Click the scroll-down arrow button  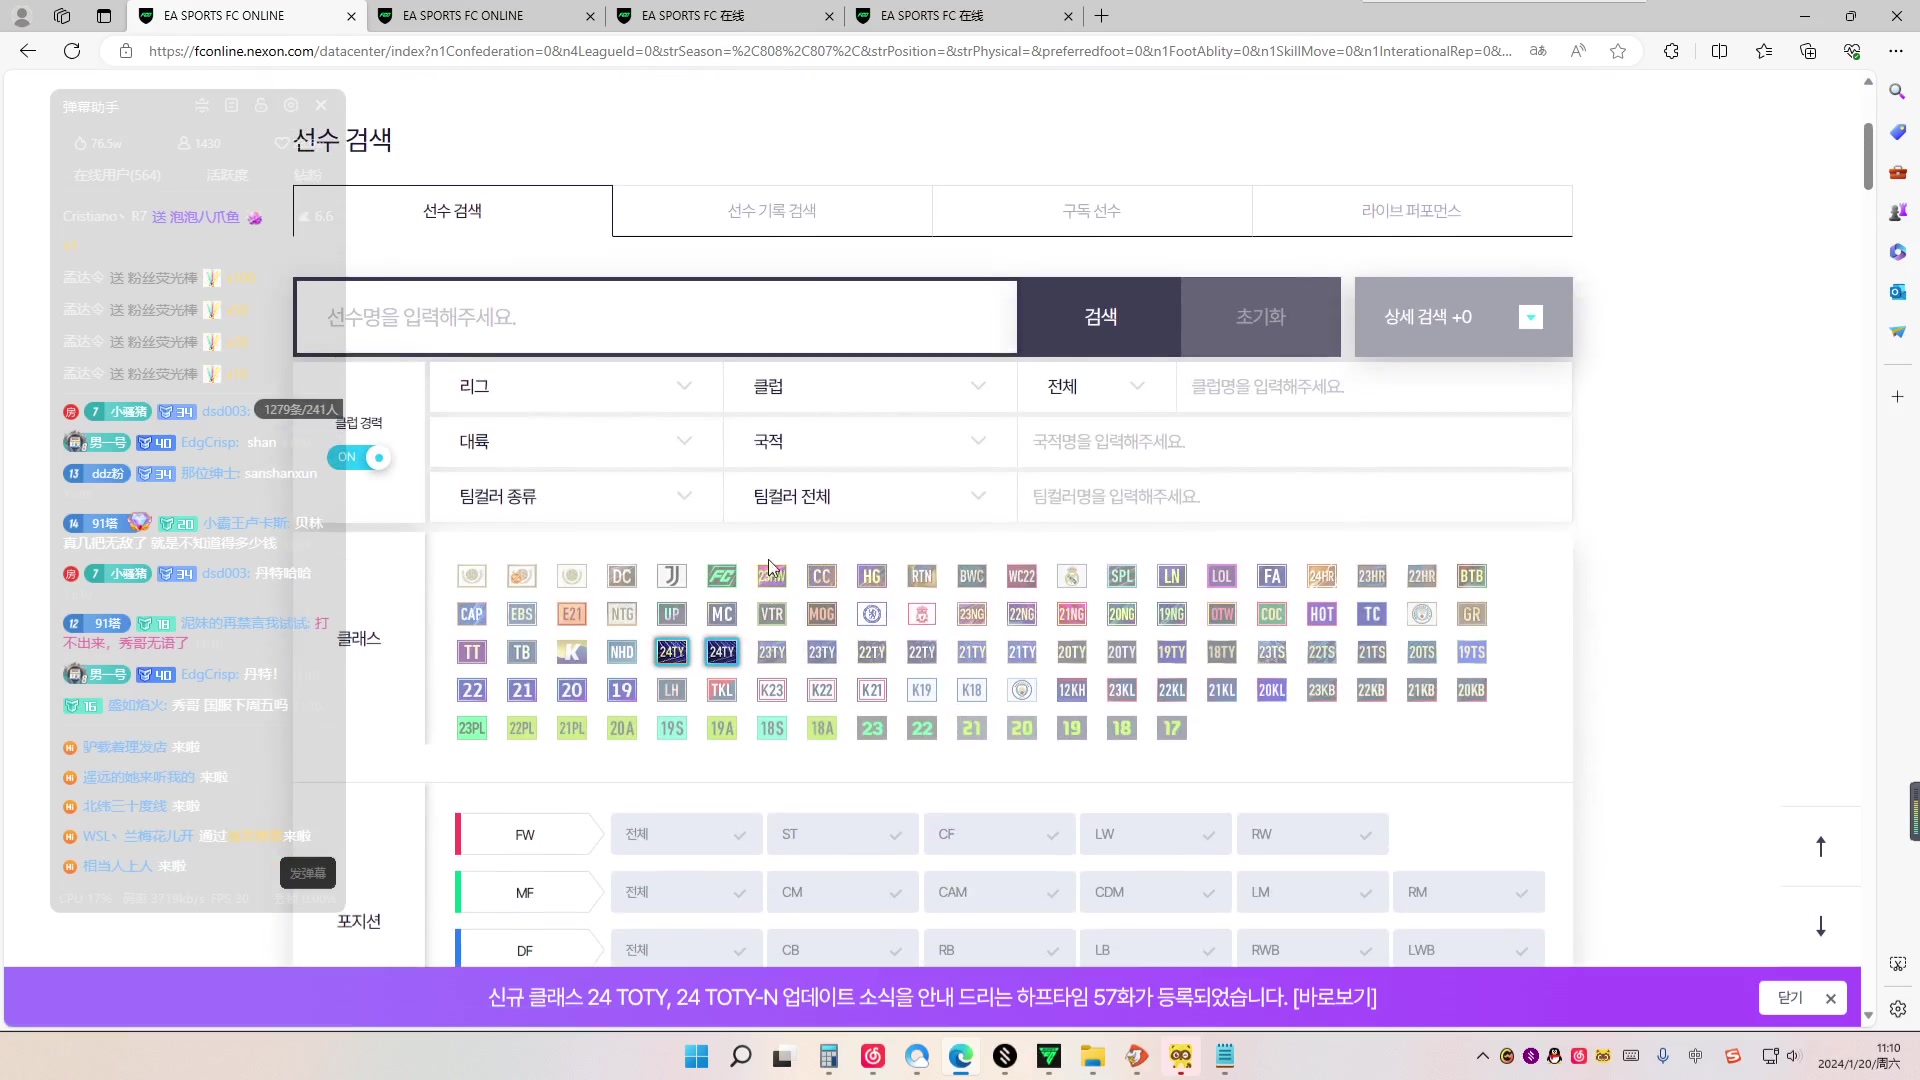(1821, 926)
